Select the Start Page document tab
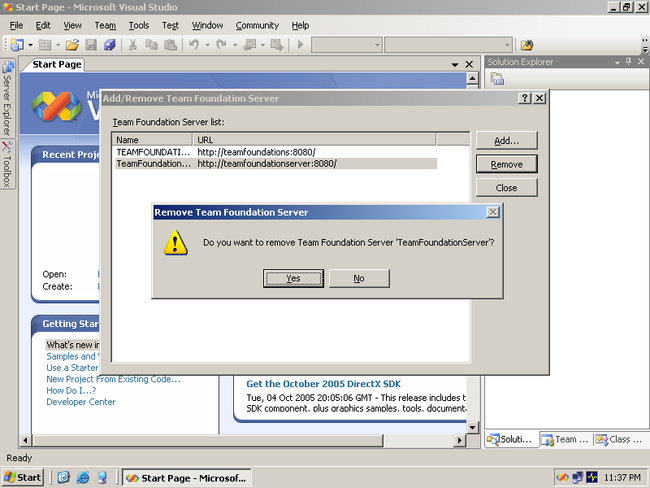The image size is (650, 488). pos(57,64)
